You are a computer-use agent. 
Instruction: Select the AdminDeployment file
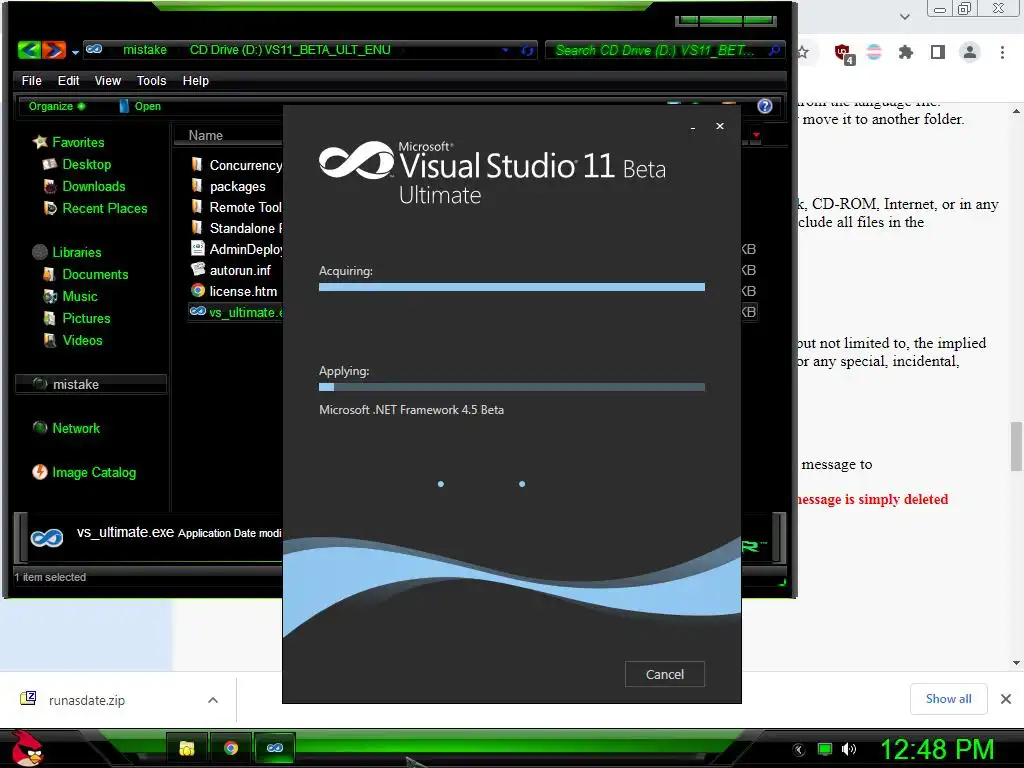click(236, 249)
